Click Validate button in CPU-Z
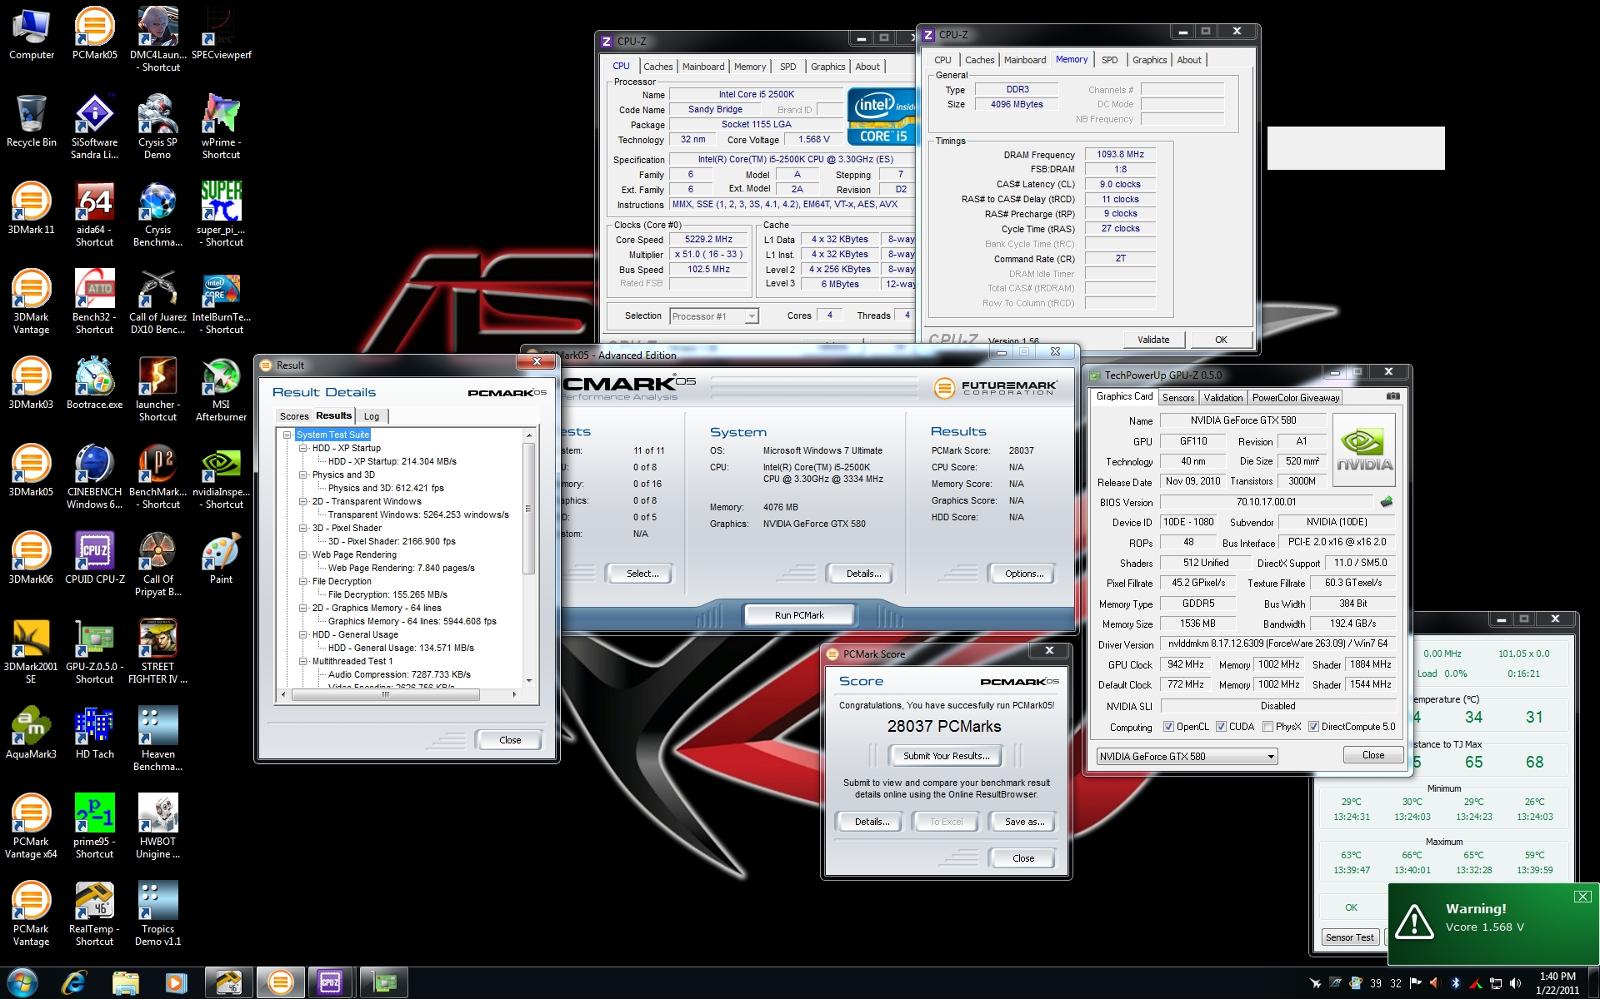This screenshot has width=1600, height=999. coord(1152,340)
